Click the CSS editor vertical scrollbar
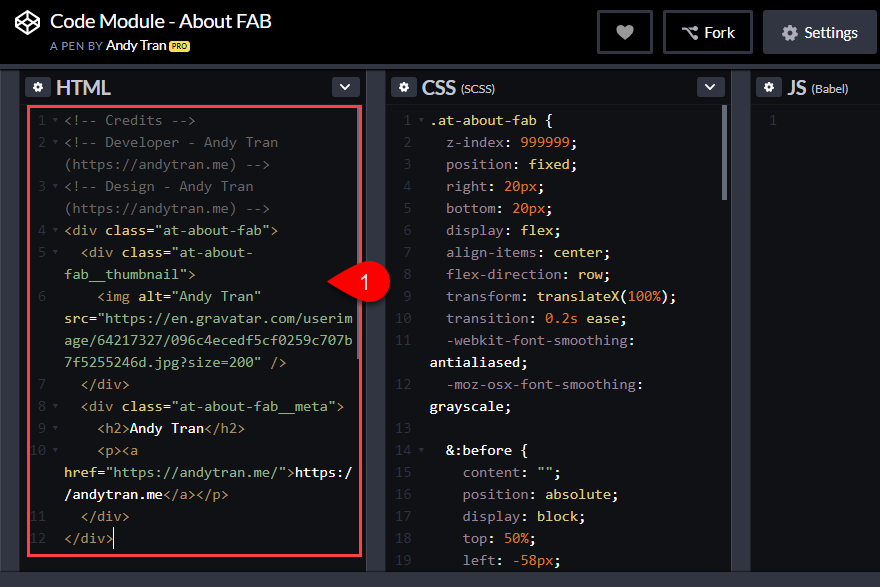Viewport: 880px width, 587px height. point(724,153)
